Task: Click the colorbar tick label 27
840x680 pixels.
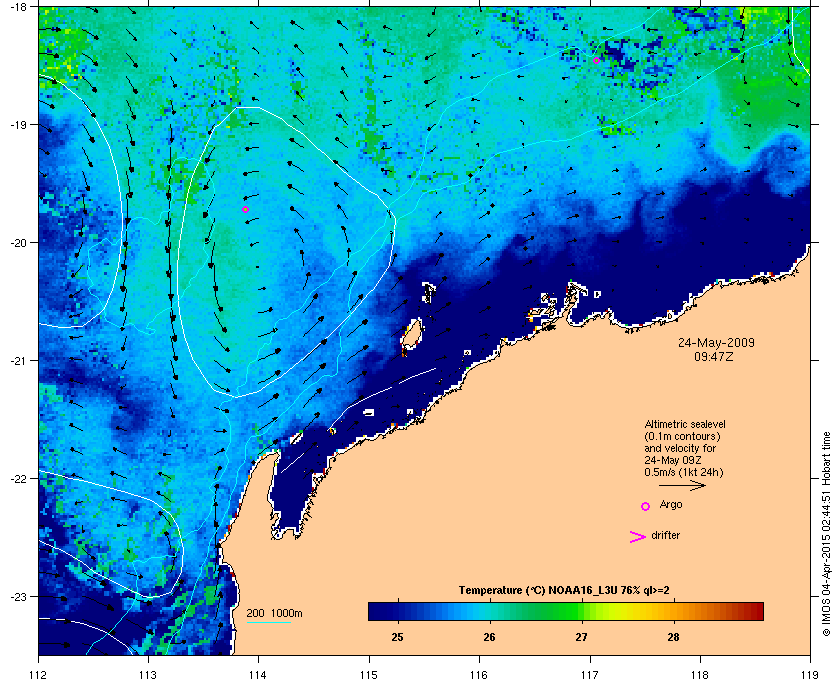Action: [581, 637]
